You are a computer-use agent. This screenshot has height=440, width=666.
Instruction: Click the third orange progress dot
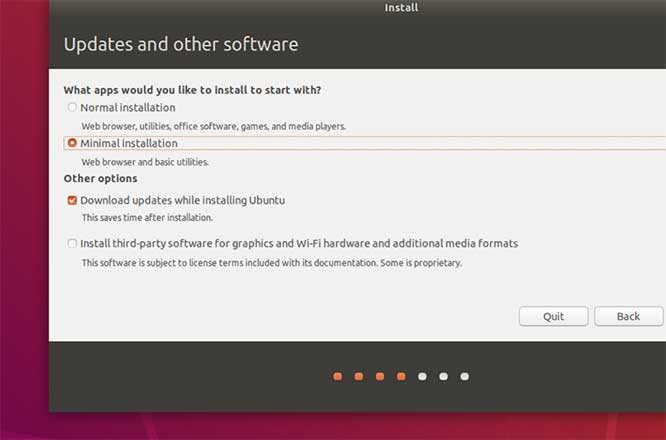380,377
